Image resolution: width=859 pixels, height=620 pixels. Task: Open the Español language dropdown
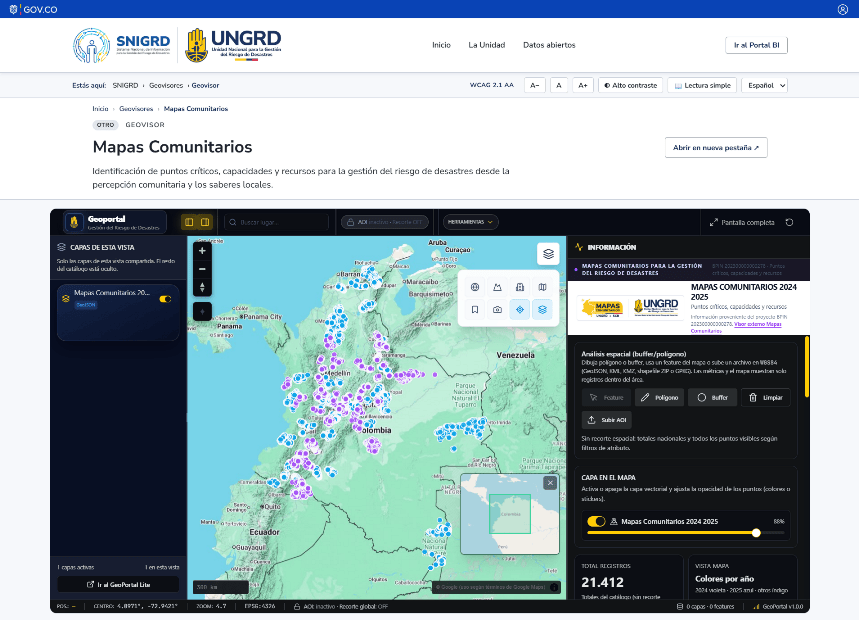[766, 85]
